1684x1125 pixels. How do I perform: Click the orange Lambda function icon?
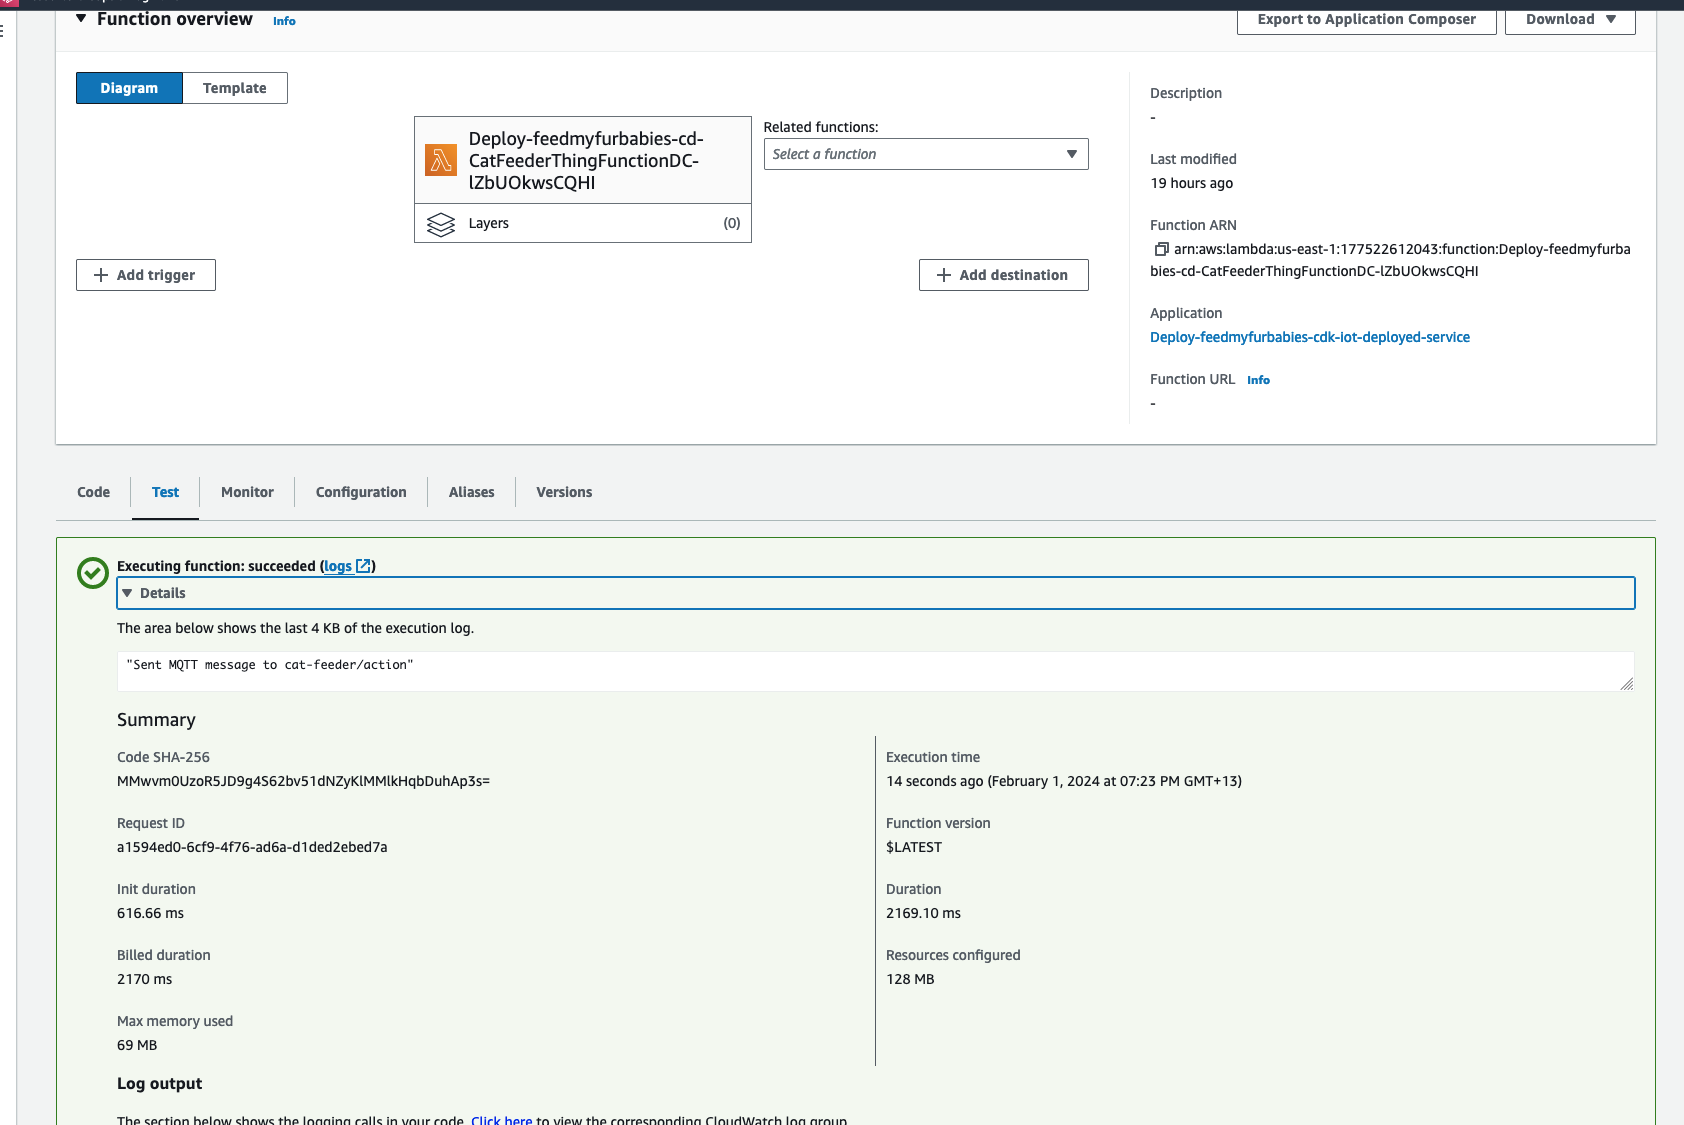(x=441, y=160)
